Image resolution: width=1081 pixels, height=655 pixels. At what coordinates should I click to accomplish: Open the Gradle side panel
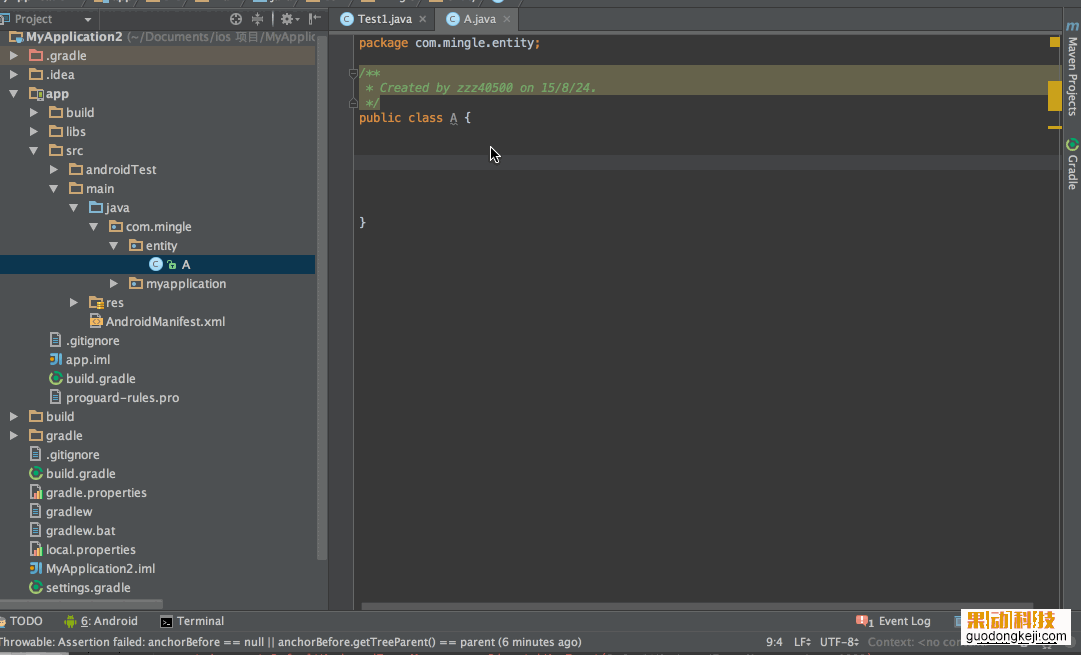pos(1072,165)
